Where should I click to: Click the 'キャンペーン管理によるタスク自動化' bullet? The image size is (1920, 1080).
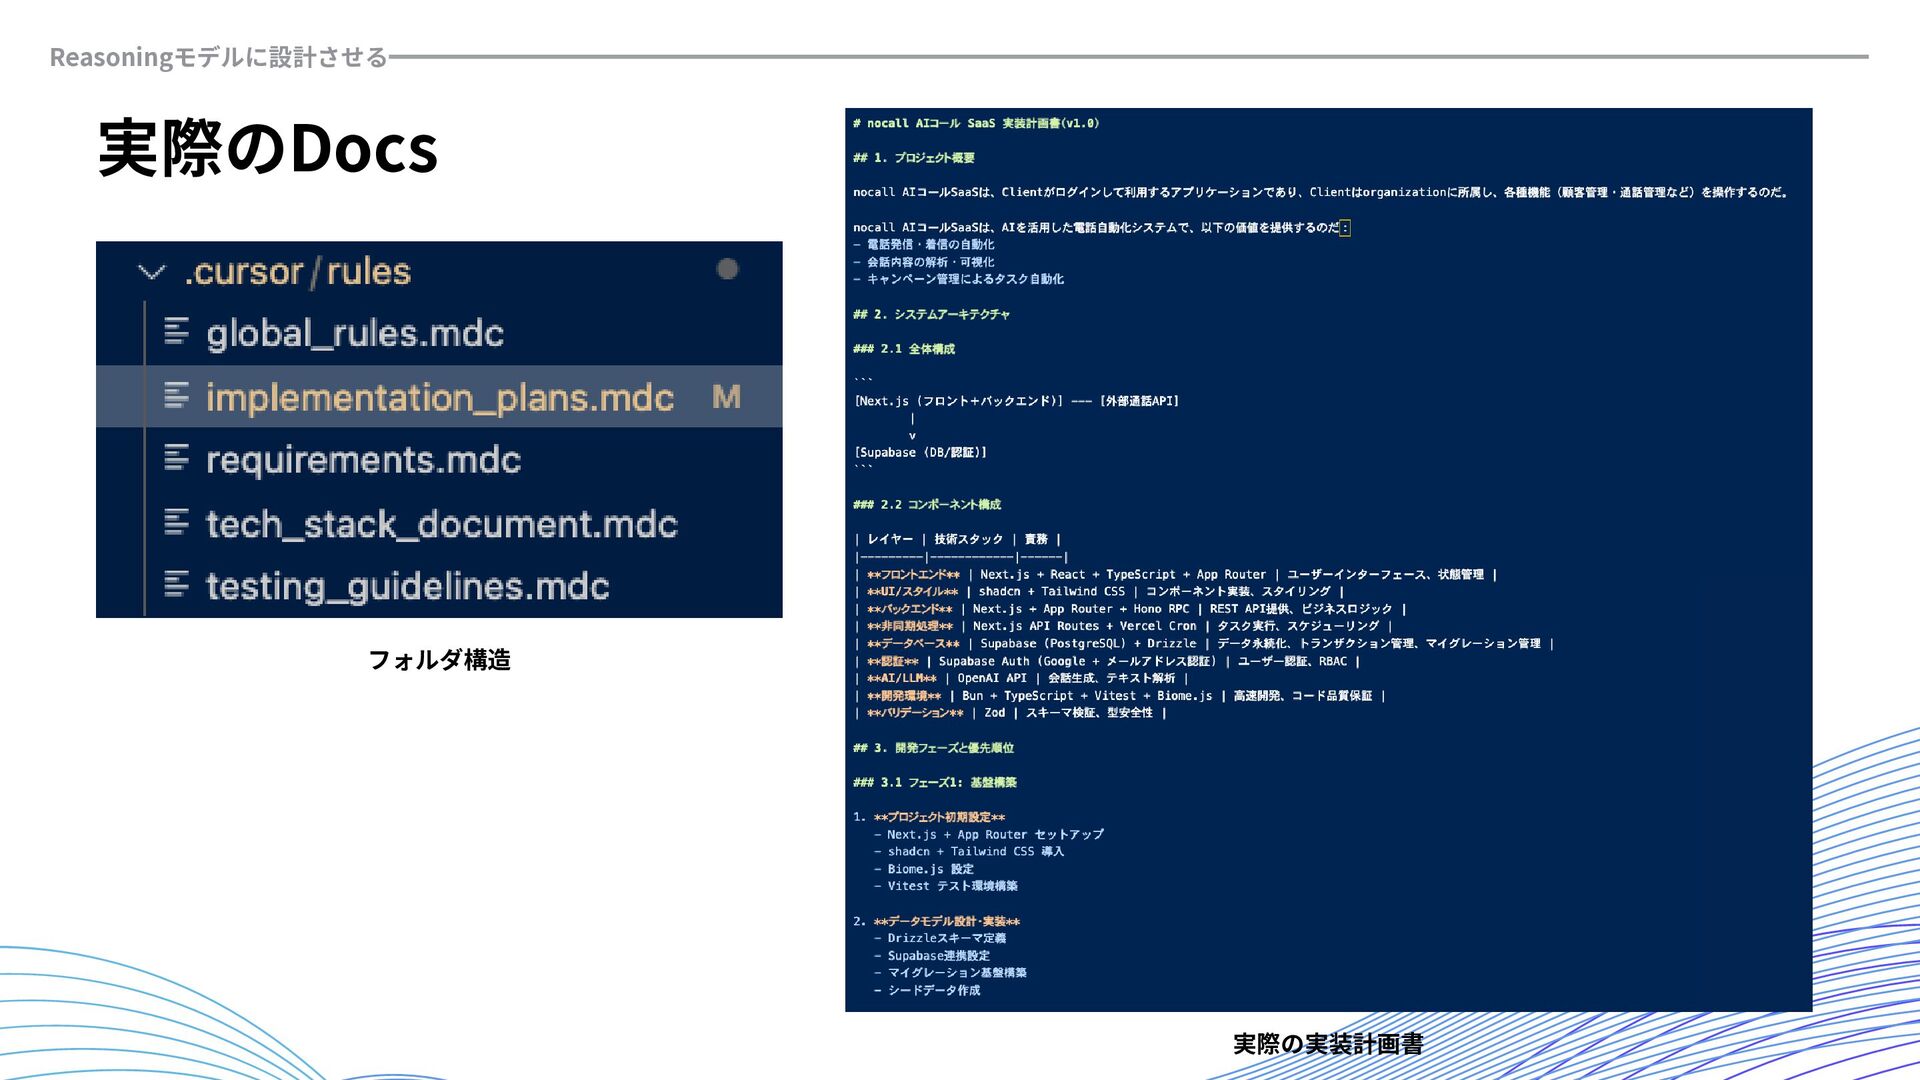click(x=959, y=279)
